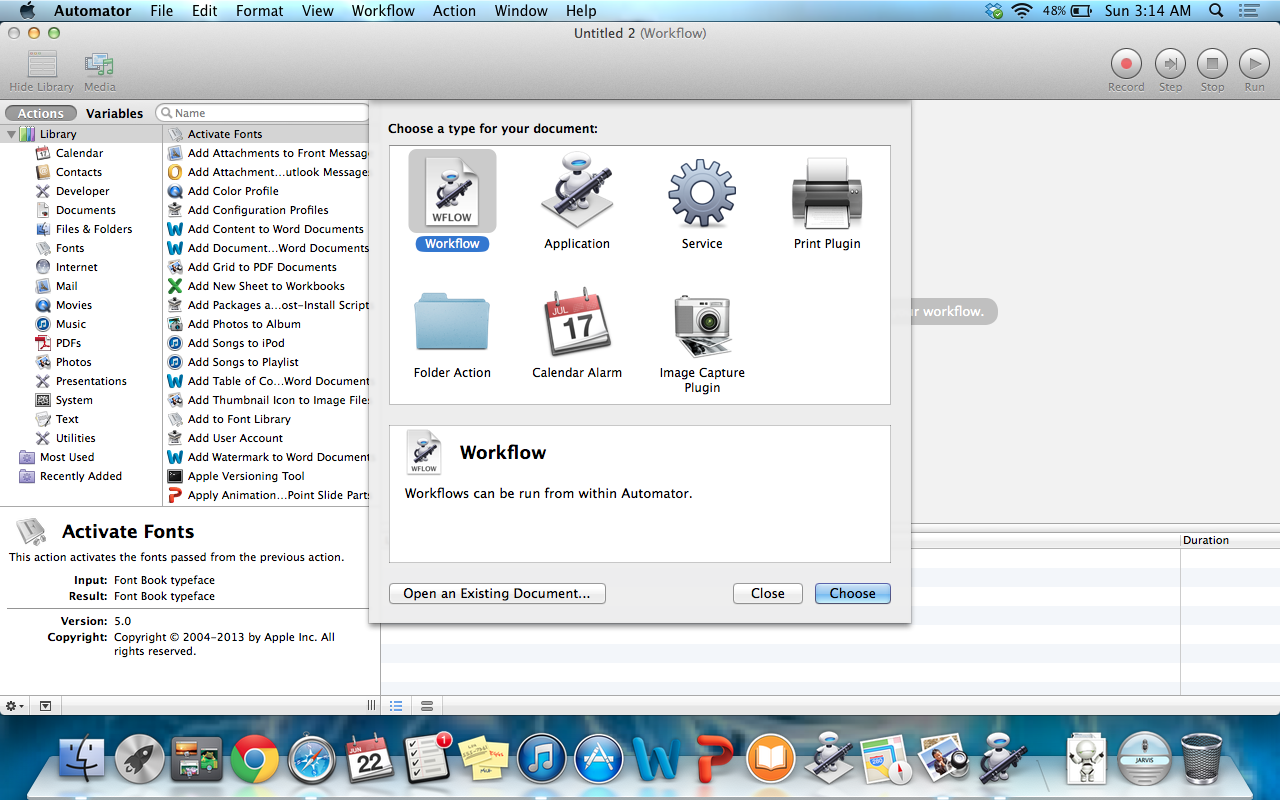Open the Wi-Fi status menu
Viewport: 1280px width, 800px height.
click(1021, 11)
